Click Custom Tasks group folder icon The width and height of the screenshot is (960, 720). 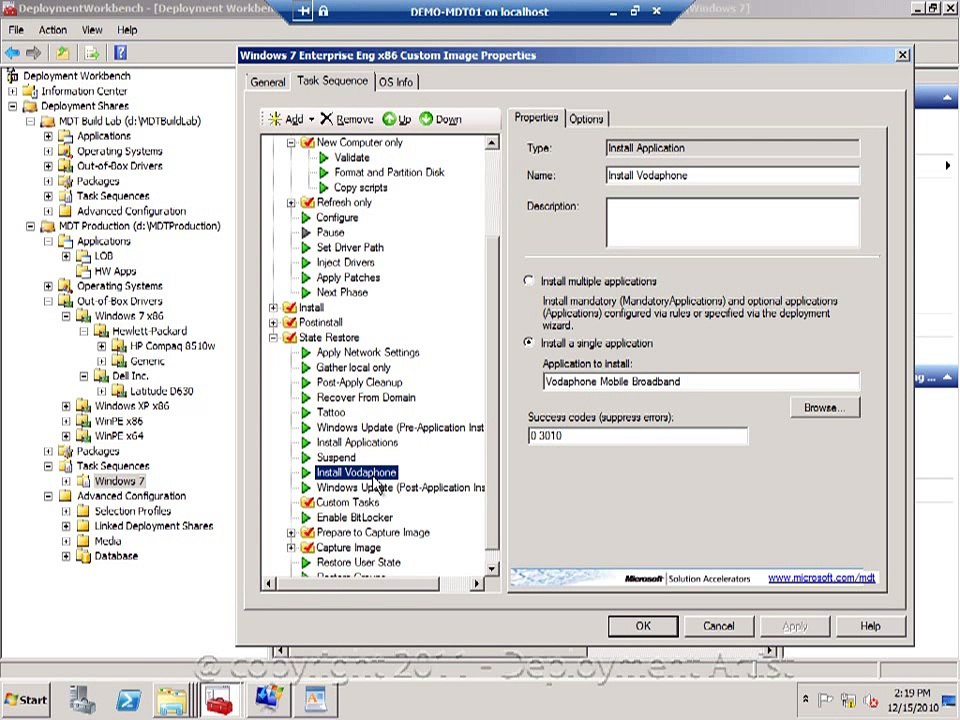pyautogui.click(x=307, y=503)
